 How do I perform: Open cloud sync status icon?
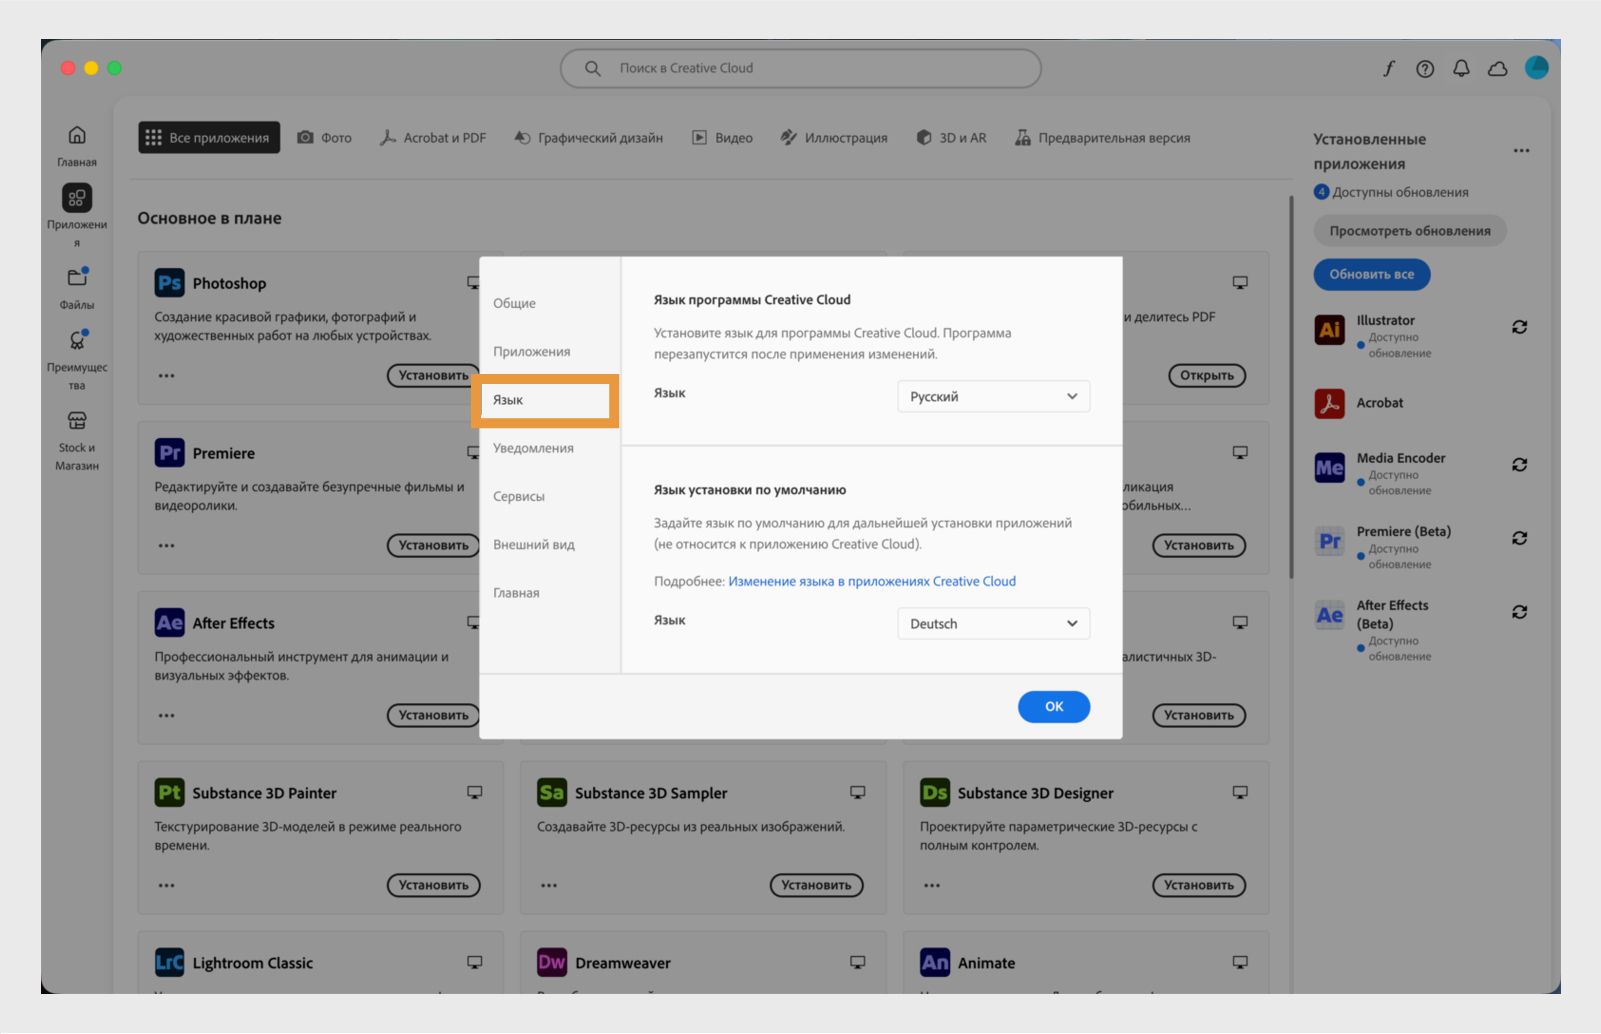1497,68
